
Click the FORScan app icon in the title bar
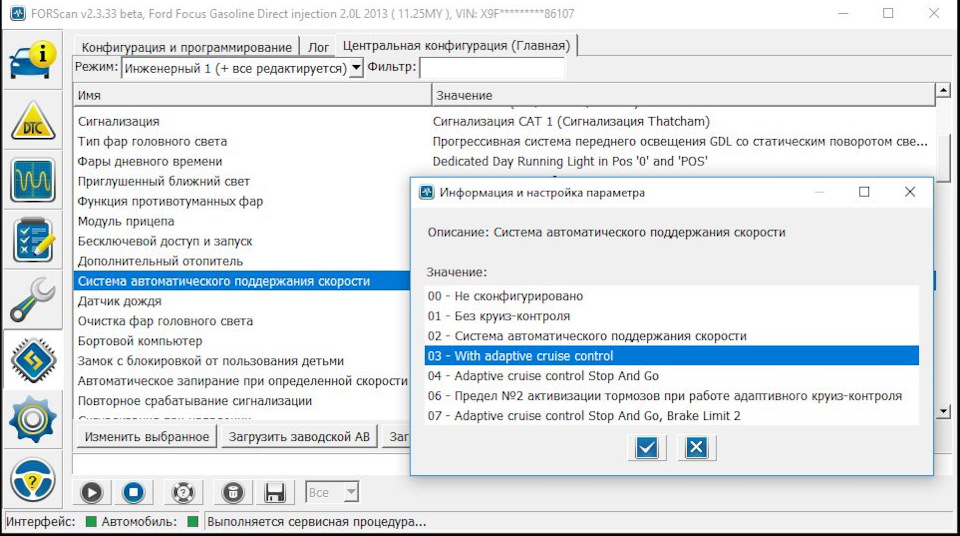click(17, 13)
